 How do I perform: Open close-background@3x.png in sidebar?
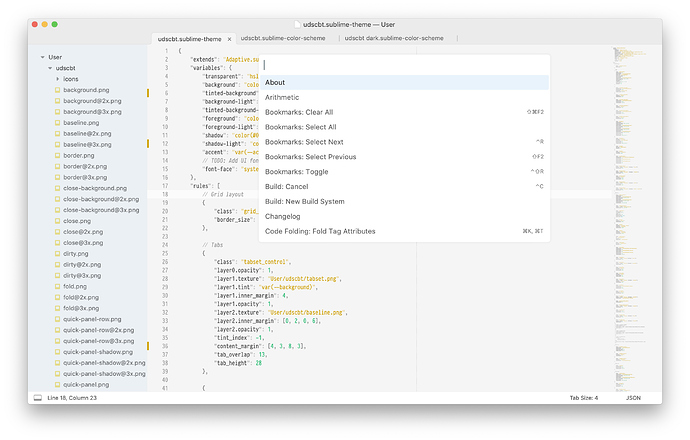coord(101,210)
